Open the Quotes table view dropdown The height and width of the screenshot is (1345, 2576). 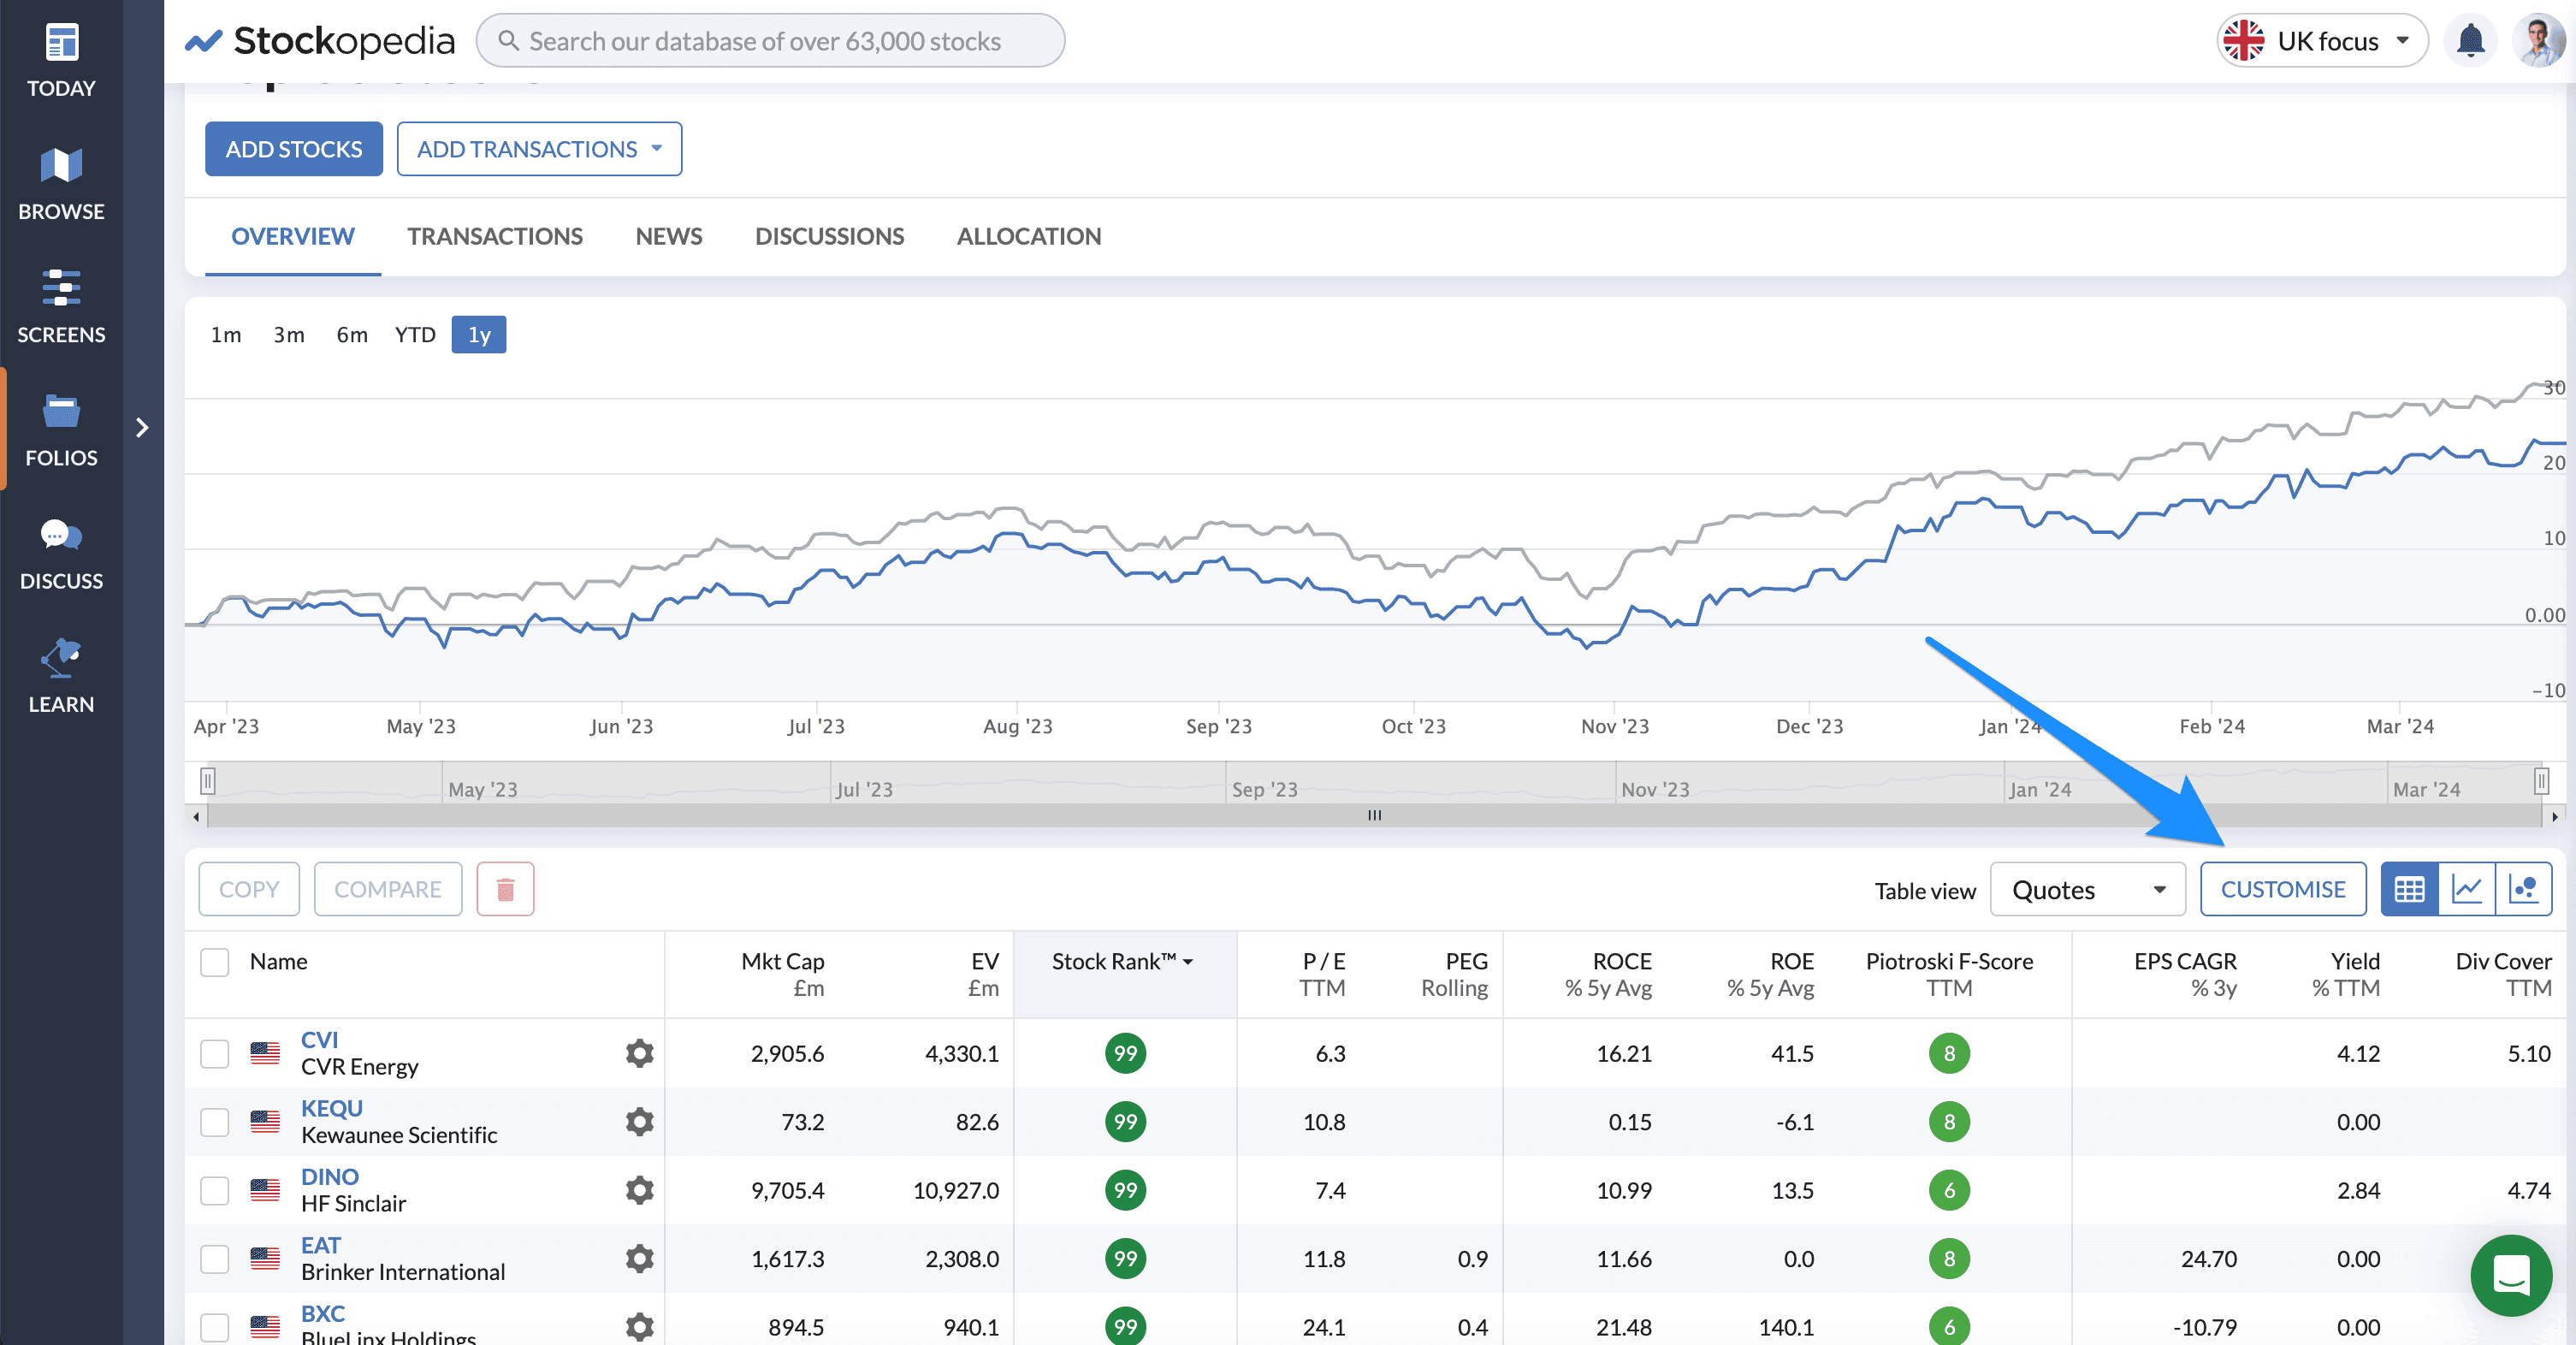(x=2087, y=890)
